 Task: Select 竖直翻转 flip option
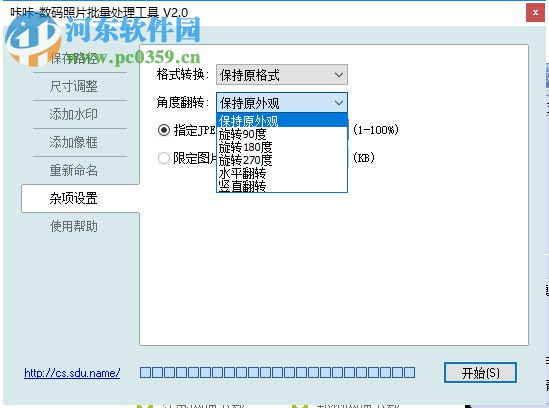tap(282, 186)
